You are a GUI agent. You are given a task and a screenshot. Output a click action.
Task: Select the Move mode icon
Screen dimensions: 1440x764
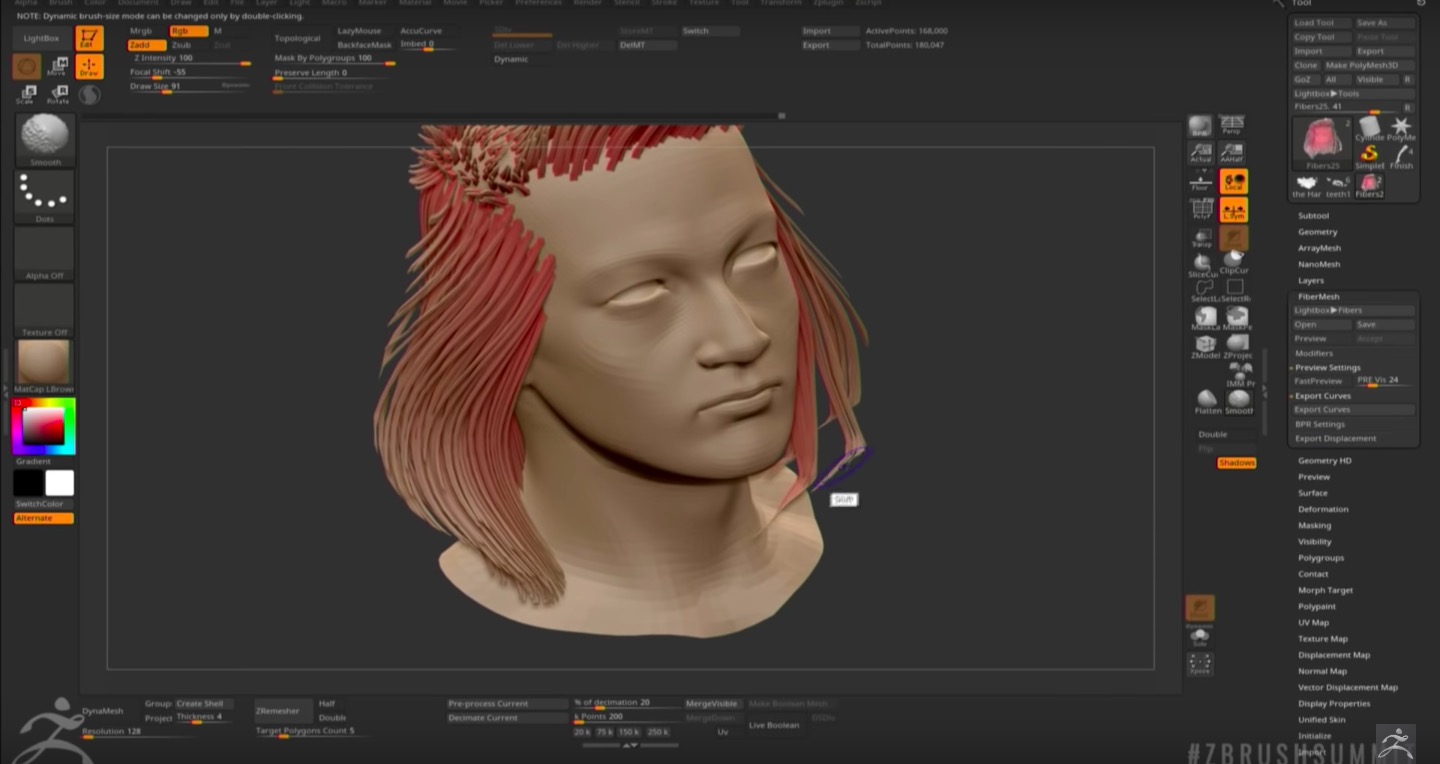pyautogui.click(x=59, y=65)
